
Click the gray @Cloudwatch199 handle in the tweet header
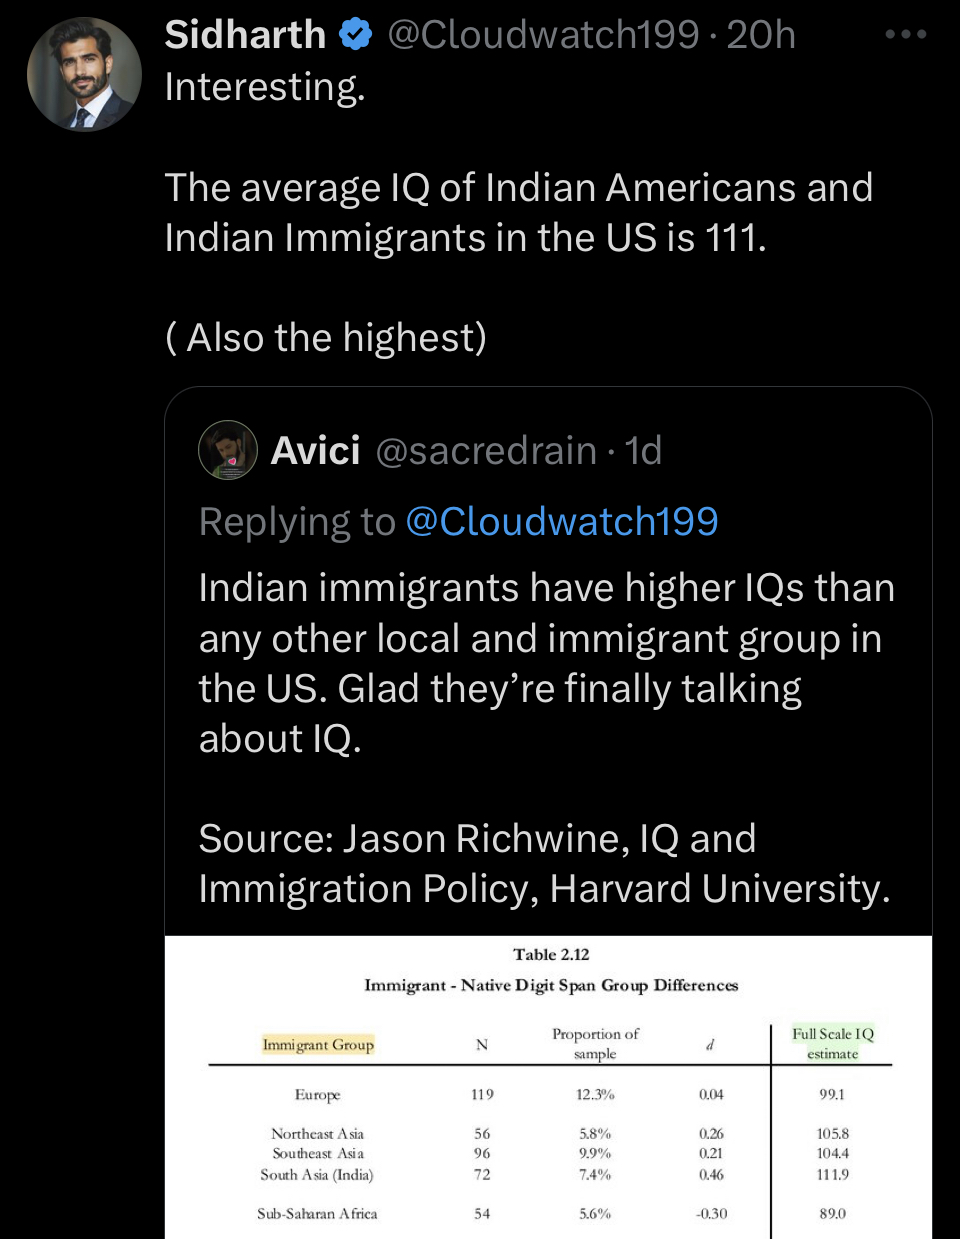(543, 35)
